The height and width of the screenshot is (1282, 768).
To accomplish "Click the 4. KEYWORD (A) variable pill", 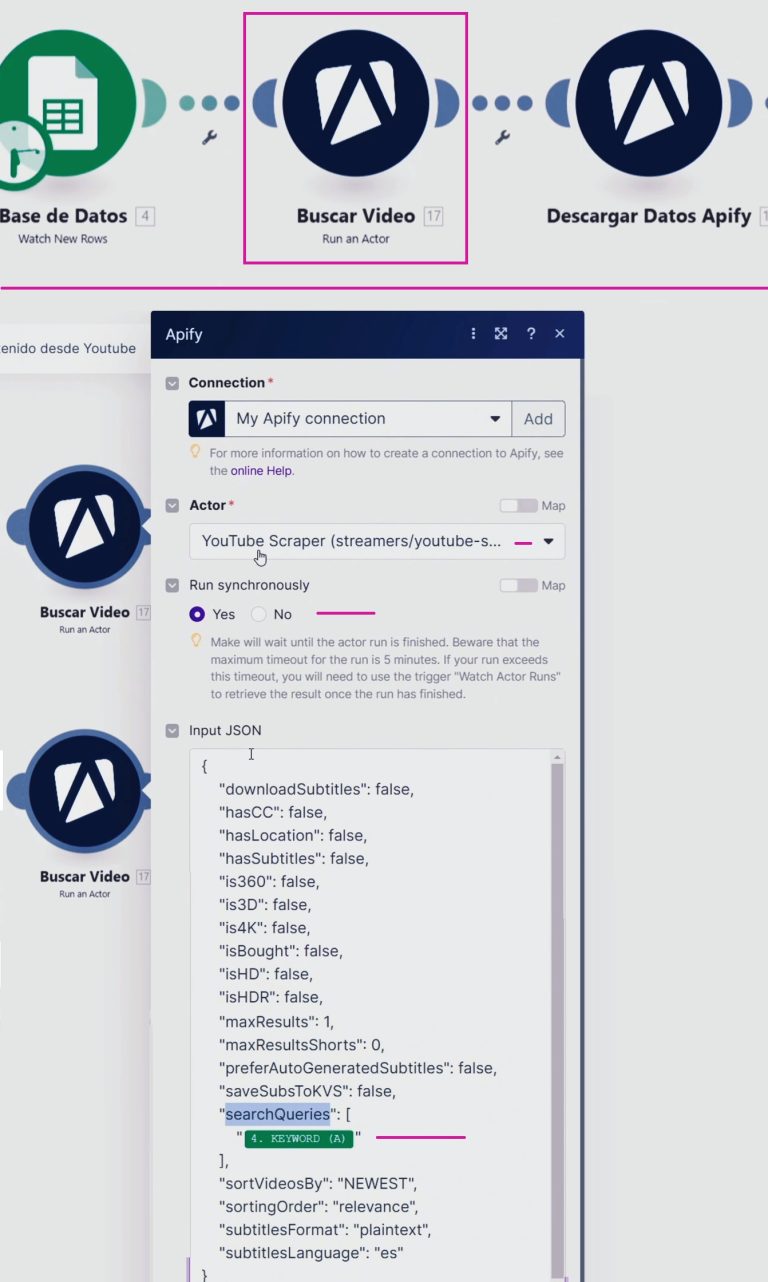I will [298, 1139].
